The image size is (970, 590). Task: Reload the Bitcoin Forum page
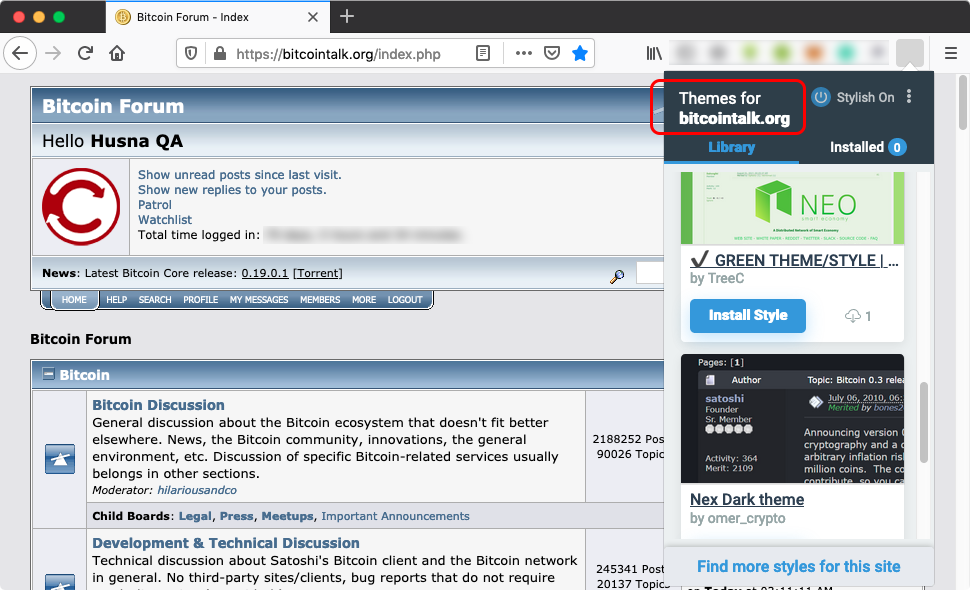(85, 53)
